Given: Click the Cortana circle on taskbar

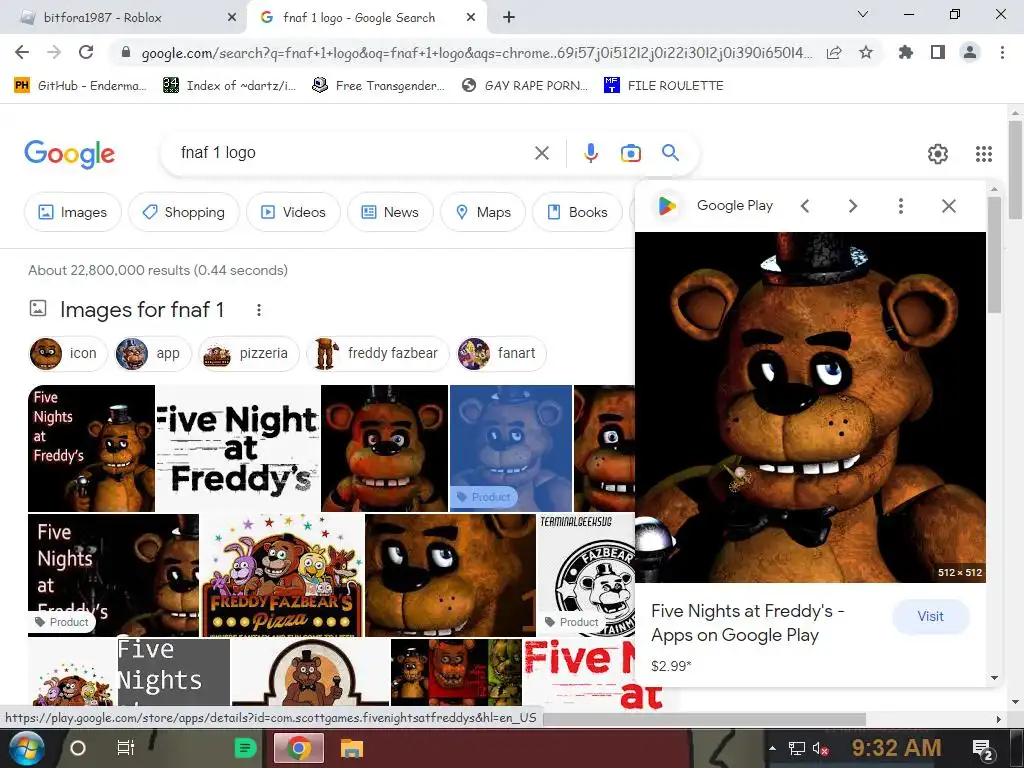Looking at the screenshot, I should 78,748.
